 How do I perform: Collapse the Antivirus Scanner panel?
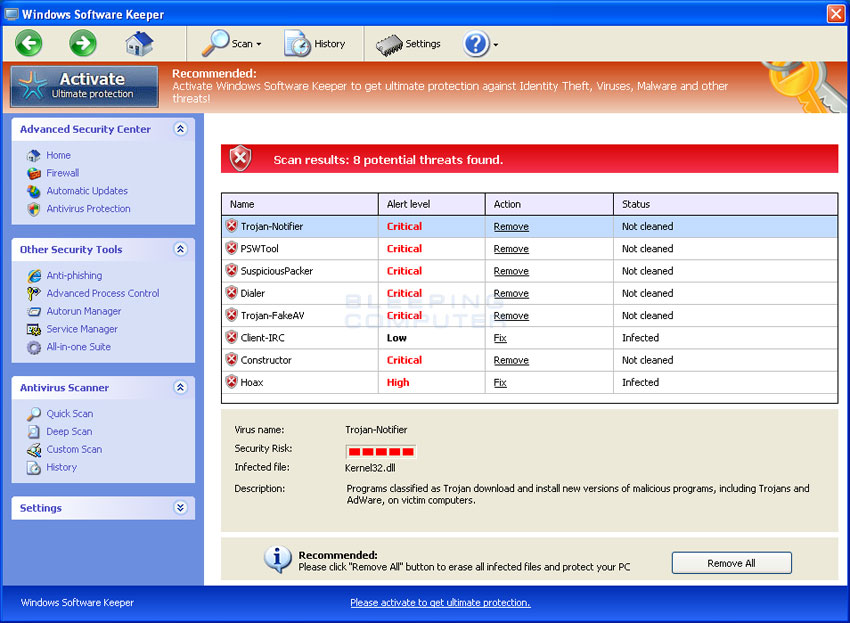point(181,387)
